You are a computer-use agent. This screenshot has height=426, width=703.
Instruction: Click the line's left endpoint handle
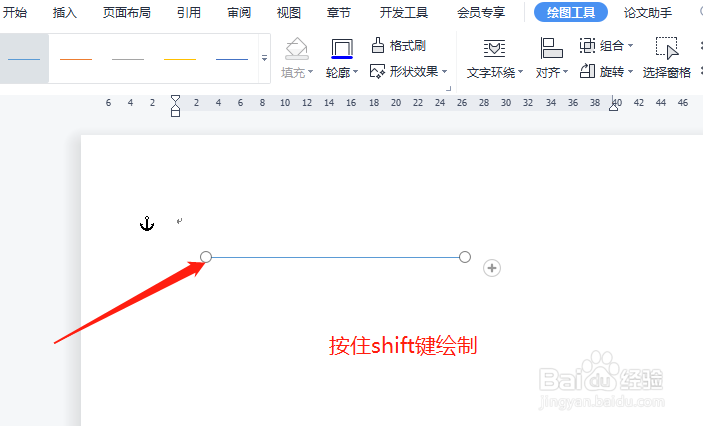(x=206, y=257)
